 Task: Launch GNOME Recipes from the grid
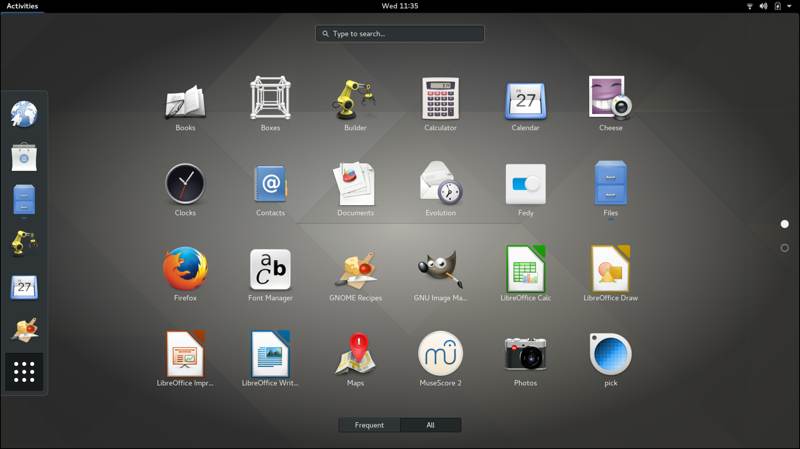coord(356,275)
